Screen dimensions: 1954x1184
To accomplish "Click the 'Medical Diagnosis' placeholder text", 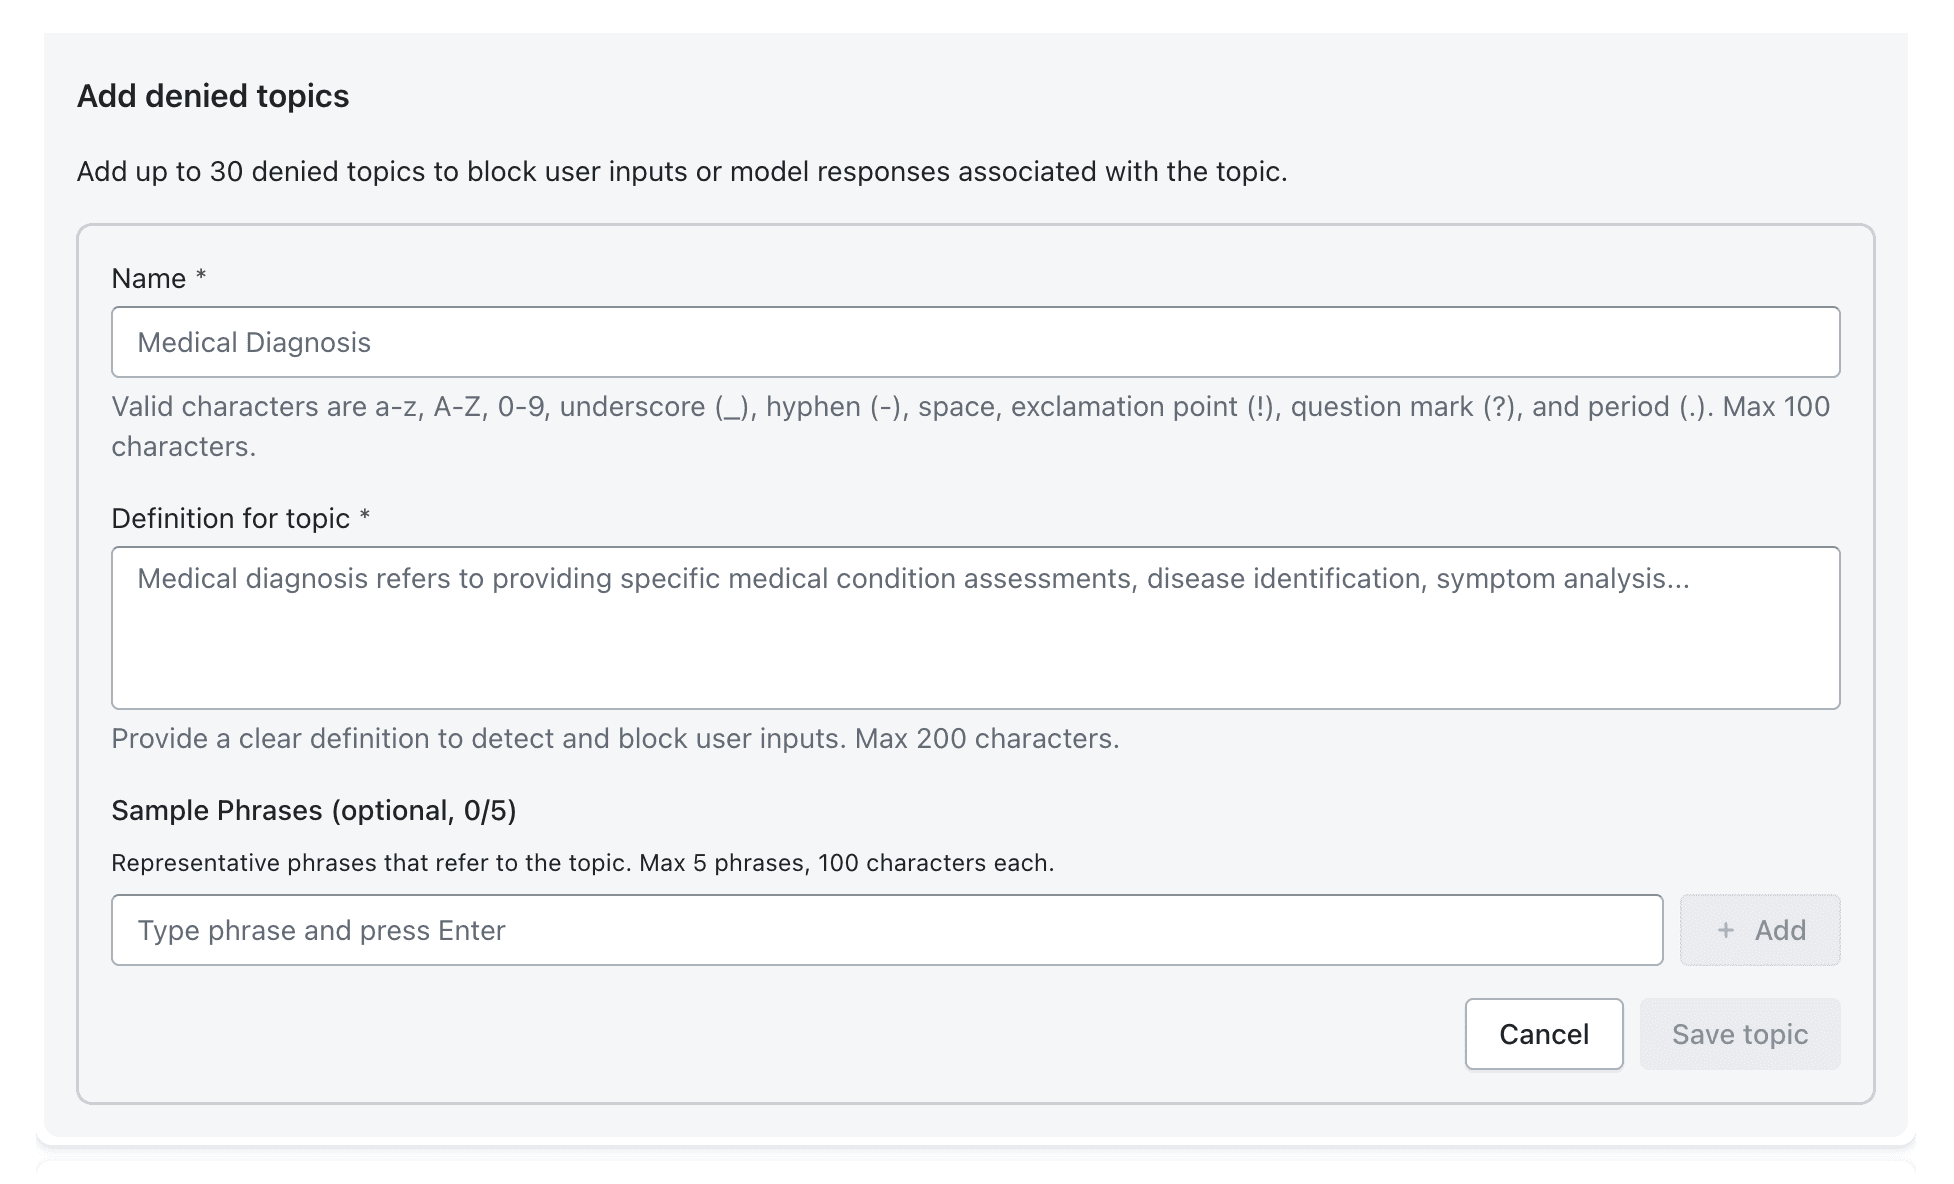I will [x=254, y=343].
